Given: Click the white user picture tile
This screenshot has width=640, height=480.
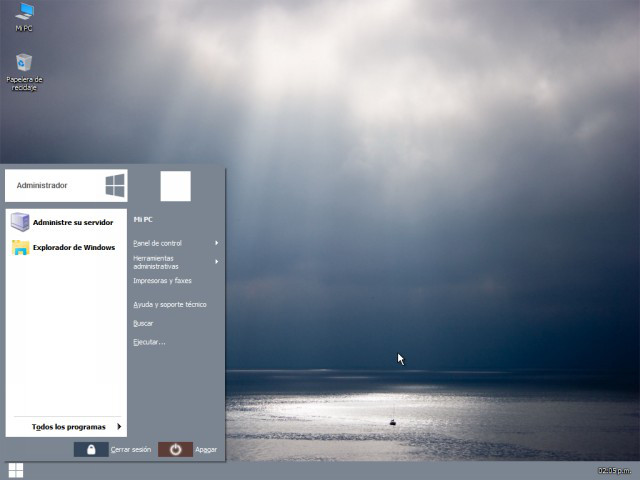Looking at the screenshot, I should [x=176, y=186].
